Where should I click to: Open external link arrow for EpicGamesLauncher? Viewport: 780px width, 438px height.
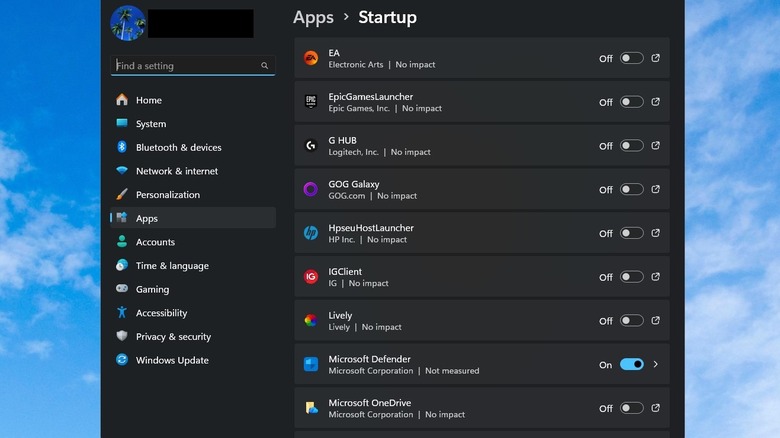(x=656, y=102)
